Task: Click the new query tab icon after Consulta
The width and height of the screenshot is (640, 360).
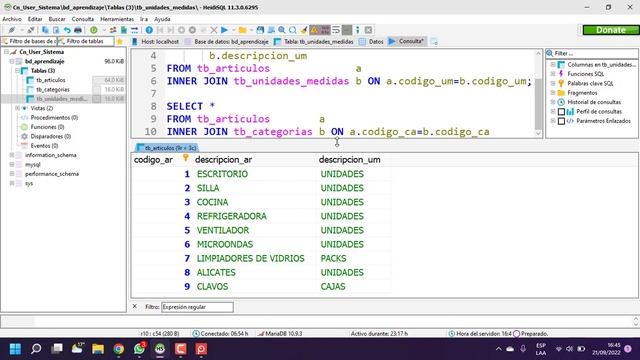Action: 434,41
